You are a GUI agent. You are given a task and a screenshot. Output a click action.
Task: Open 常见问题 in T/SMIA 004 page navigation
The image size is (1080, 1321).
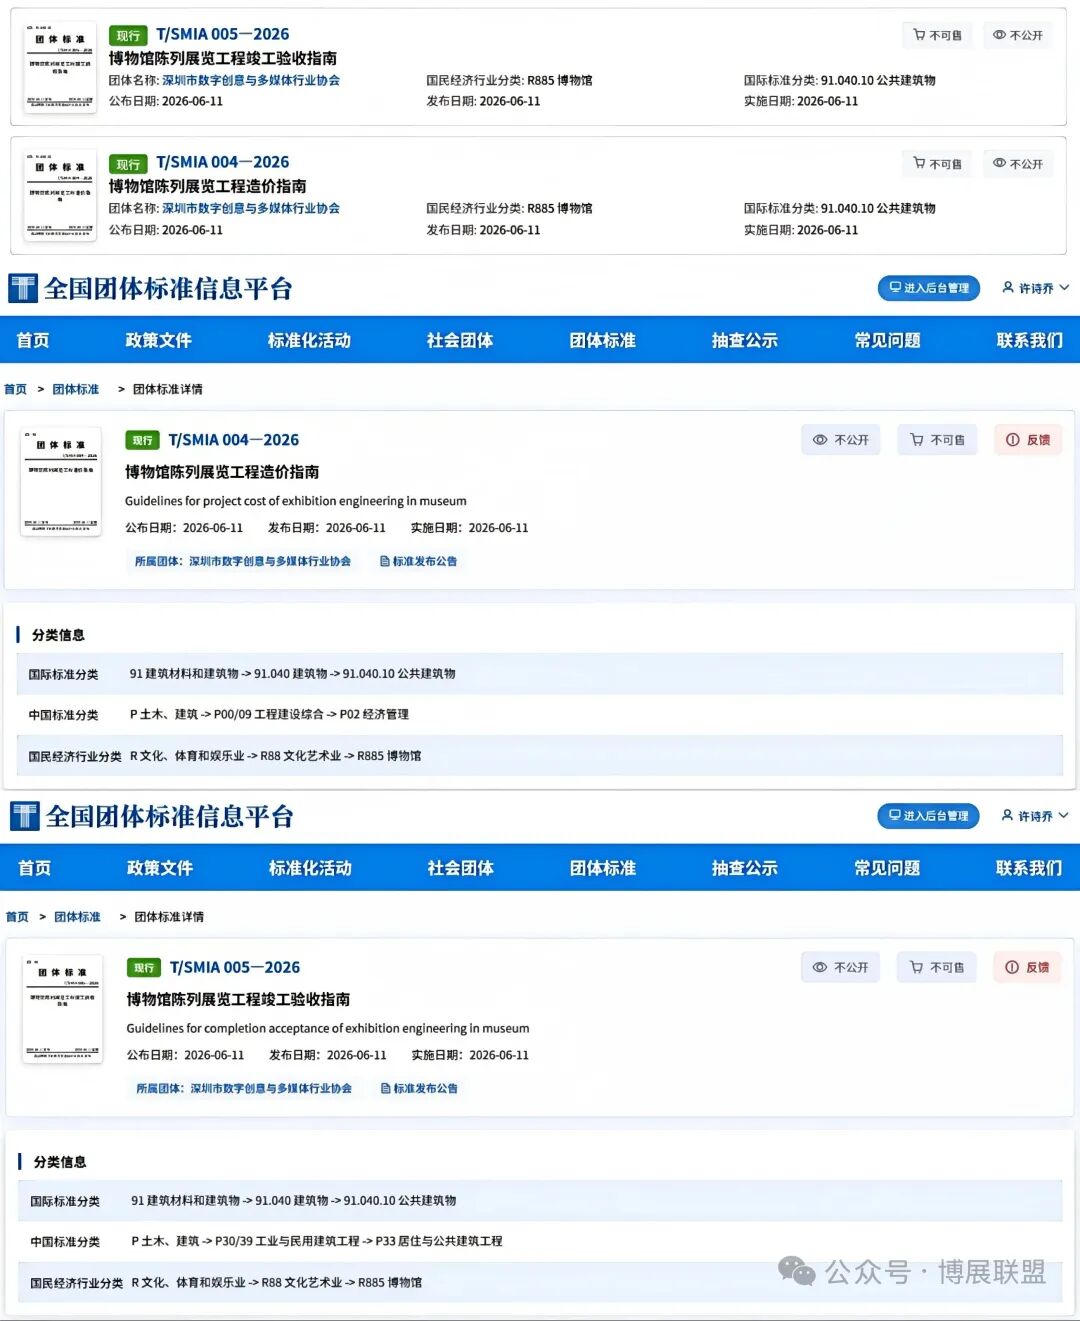888,340
